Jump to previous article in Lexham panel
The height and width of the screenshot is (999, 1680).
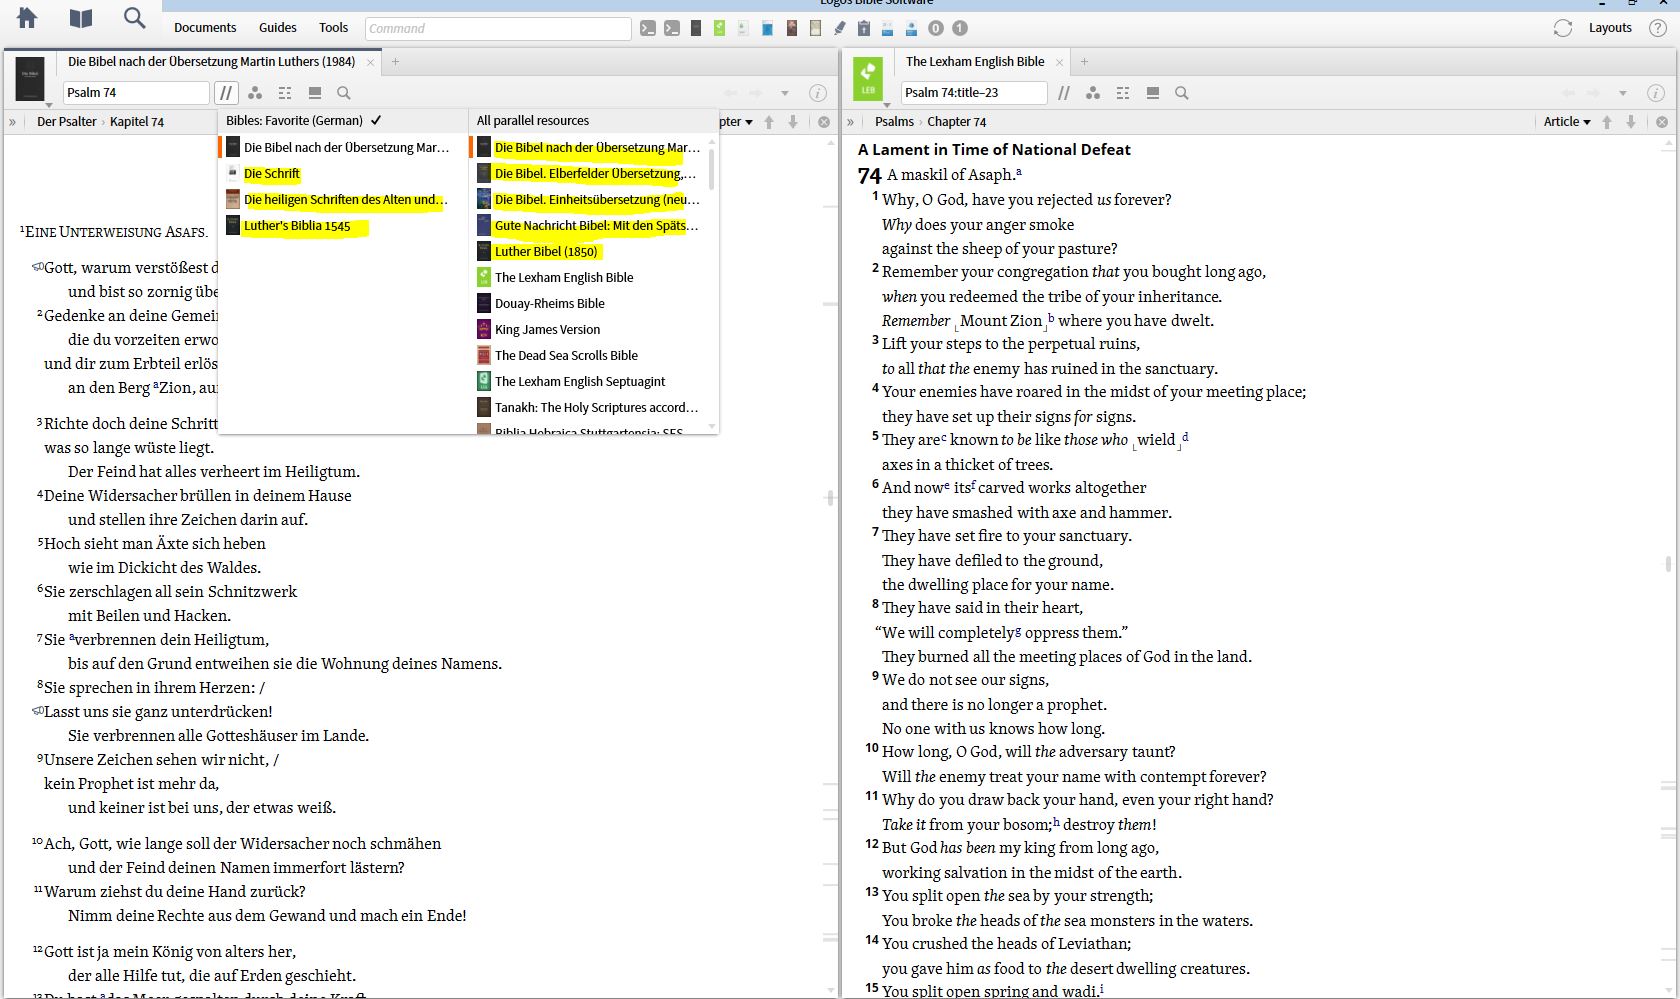(x=1607, y=122)
